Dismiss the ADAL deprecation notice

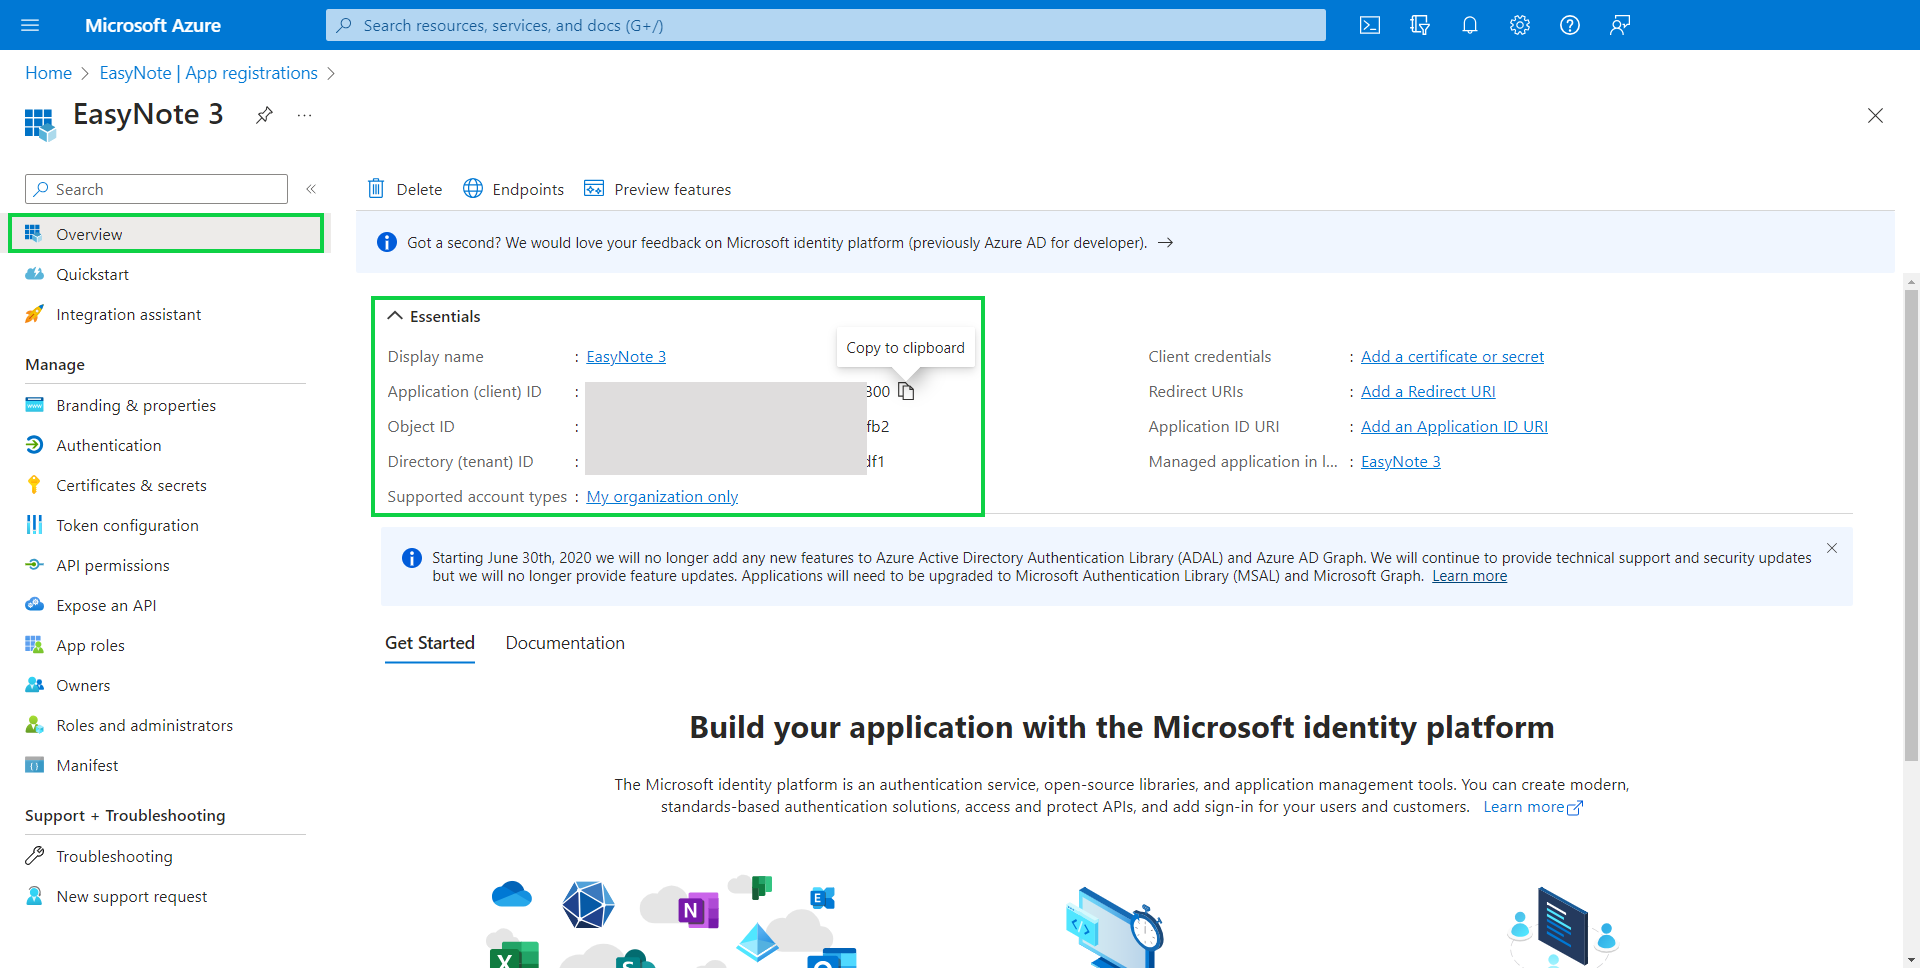coord(1832,548)
